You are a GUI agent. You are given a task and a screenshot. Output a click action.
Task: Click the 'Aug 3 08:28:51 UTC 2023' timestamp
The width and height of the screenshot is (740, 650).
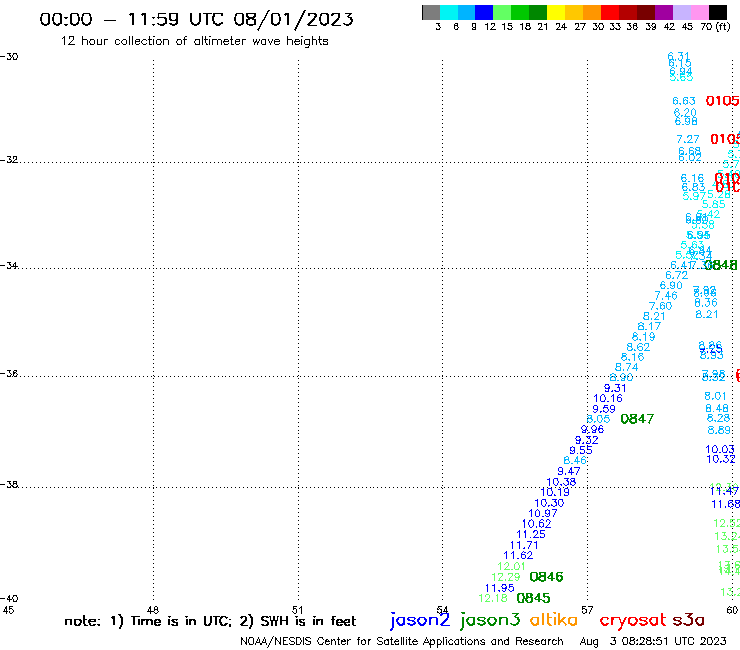tap(653, 641)
